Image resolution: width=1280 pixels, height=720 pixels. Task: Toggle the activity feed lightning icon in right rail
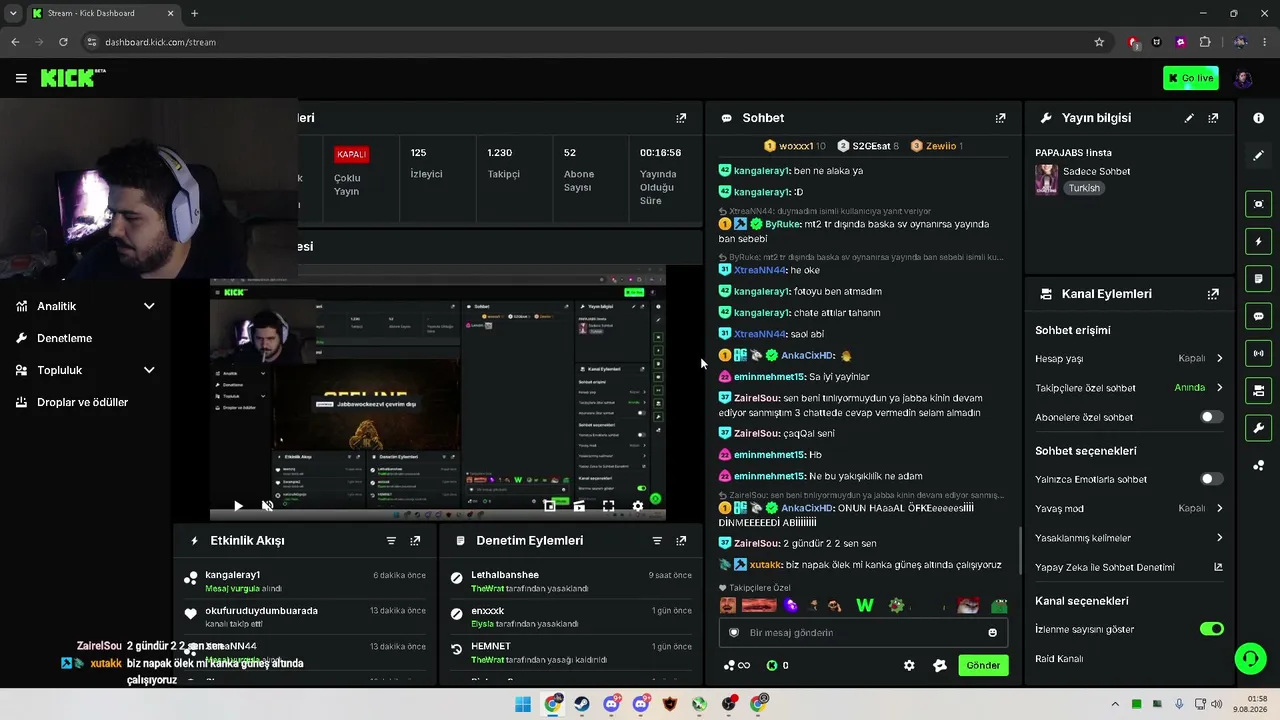click(1258, 241)
